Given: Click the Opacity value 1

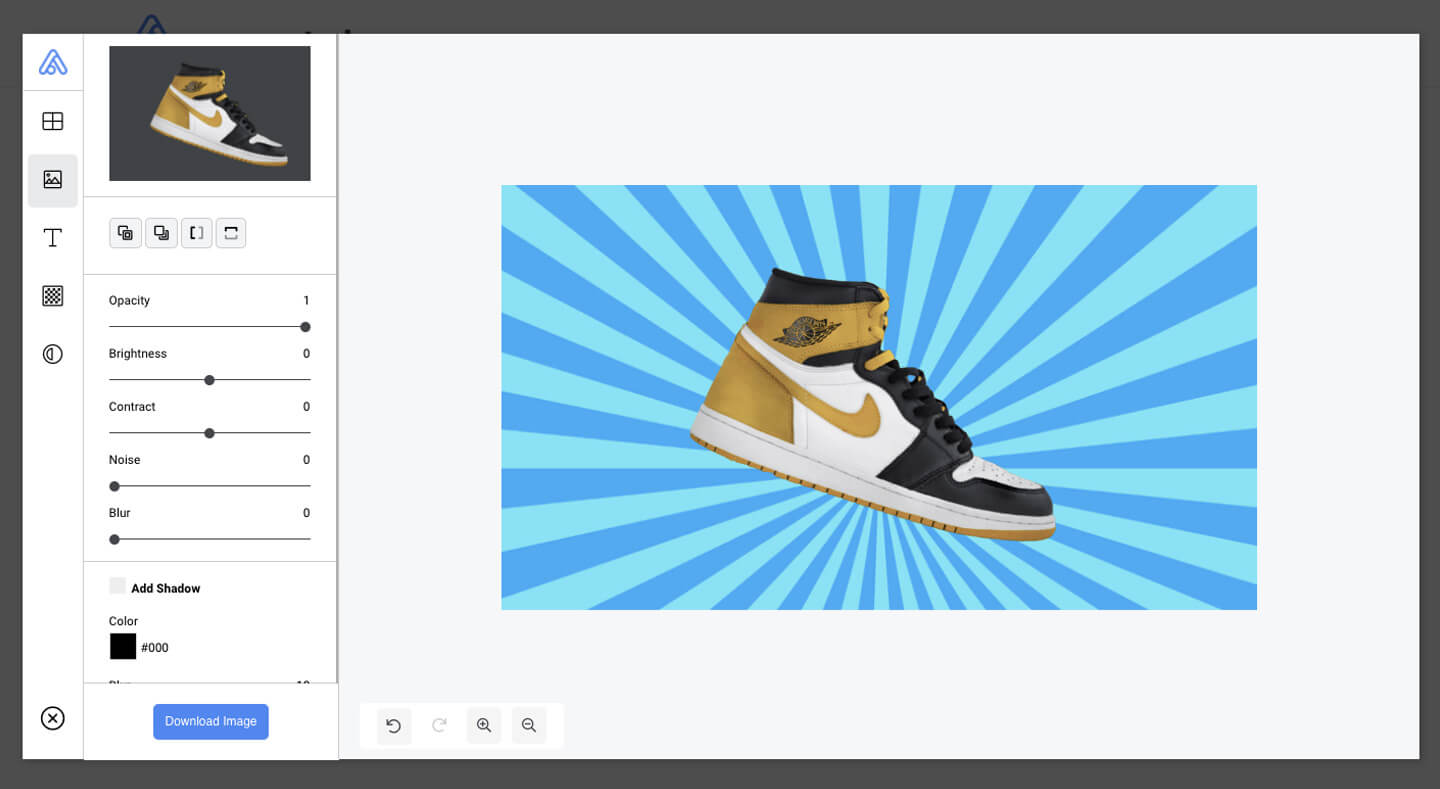Looking at the screenshot, I should point(306,301).
